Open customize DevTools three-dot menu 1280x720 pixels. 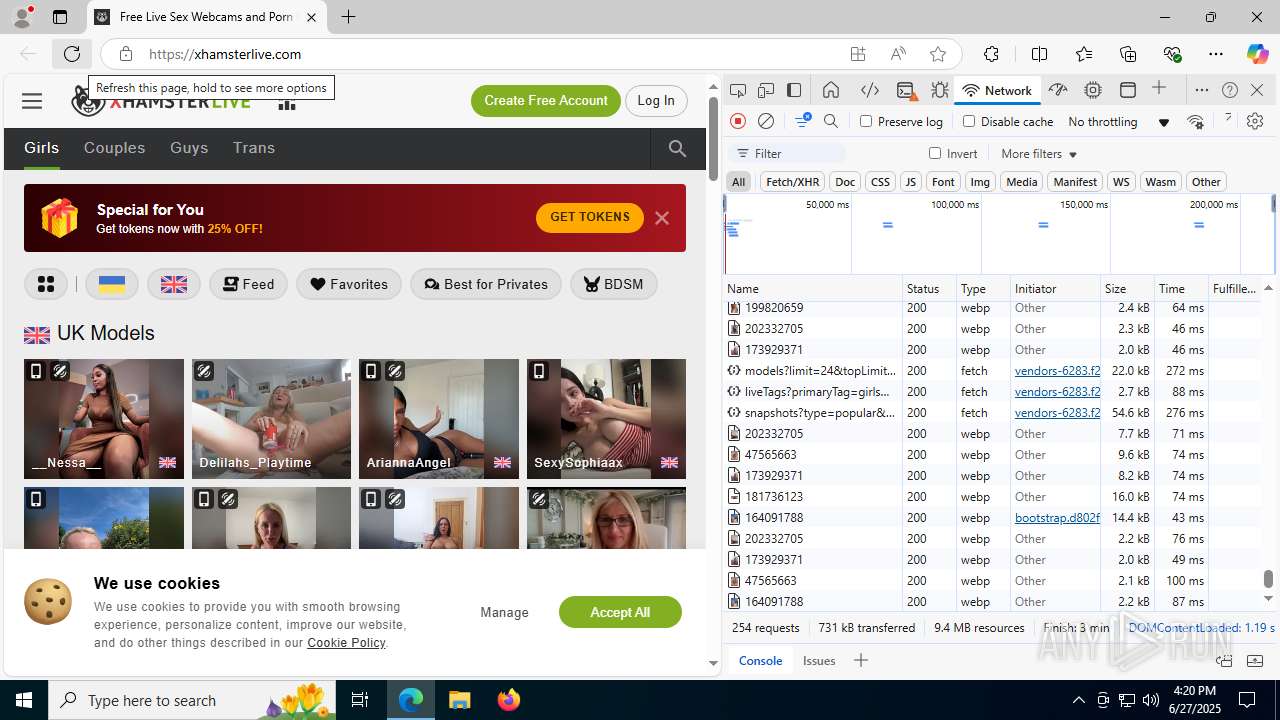[1202, 90]
